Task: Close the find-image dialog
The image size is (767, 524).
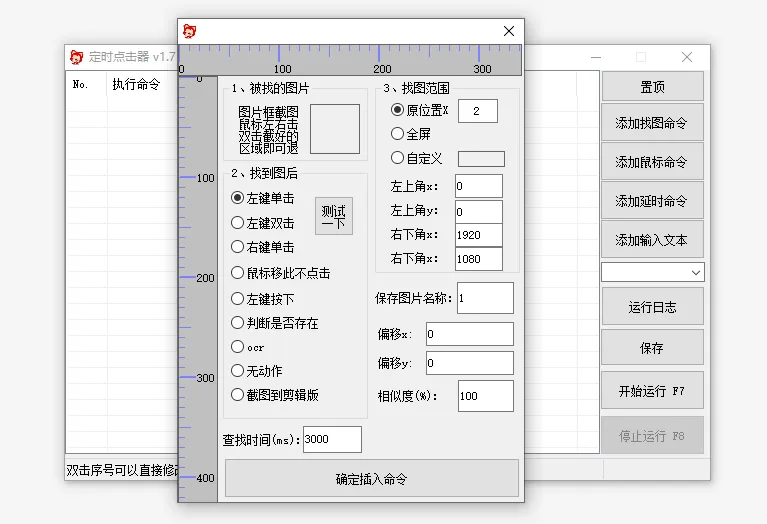Action: click(x=509, y=31)
